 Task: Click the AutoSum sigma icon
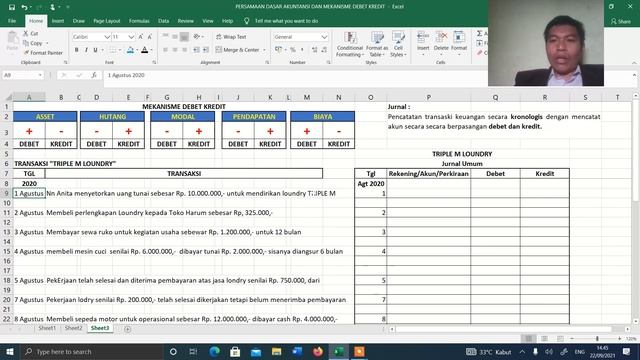pyautogui.click(x=480, y=33)
